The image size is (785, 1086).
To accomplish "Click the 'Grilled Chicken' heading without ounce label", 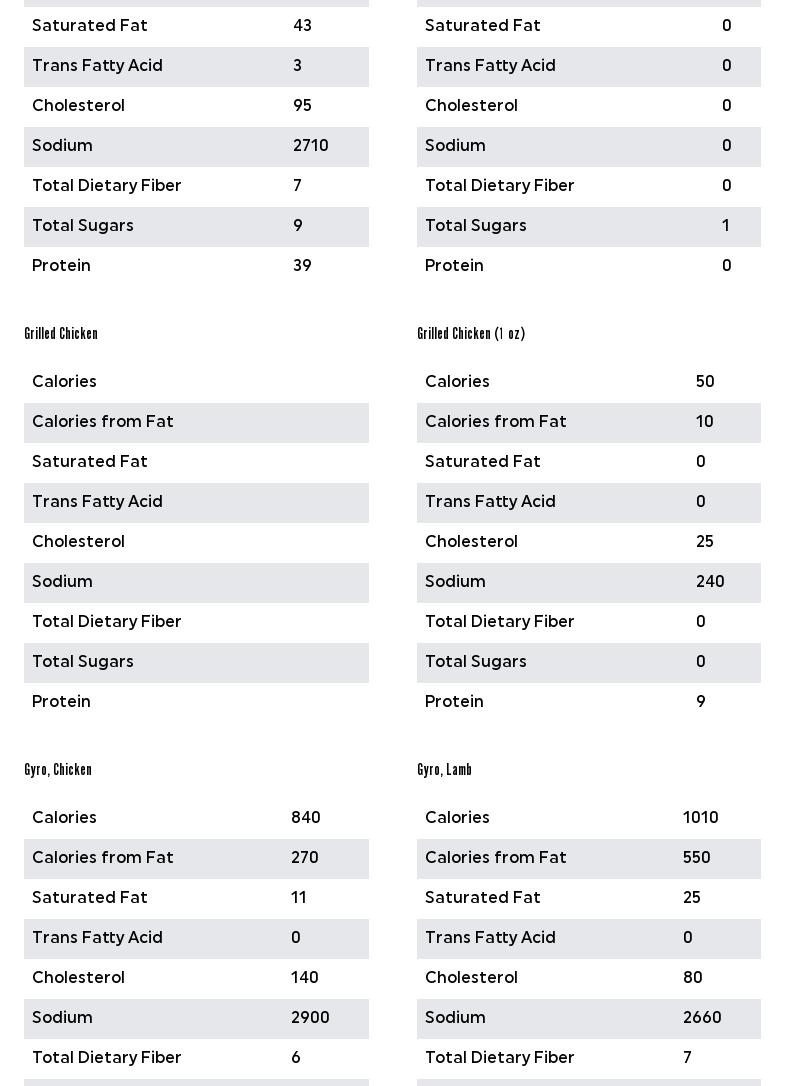I will click(x=61, y=334).
